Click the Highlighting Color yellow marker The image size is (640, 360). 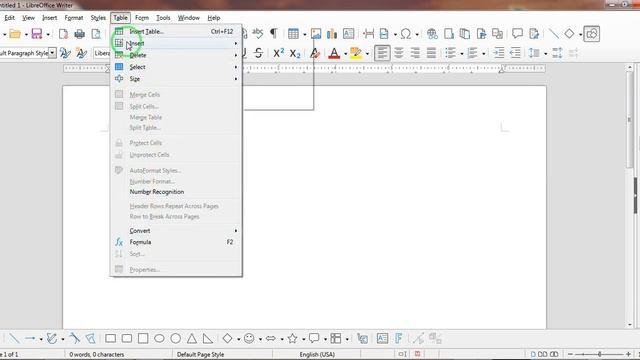356,53
